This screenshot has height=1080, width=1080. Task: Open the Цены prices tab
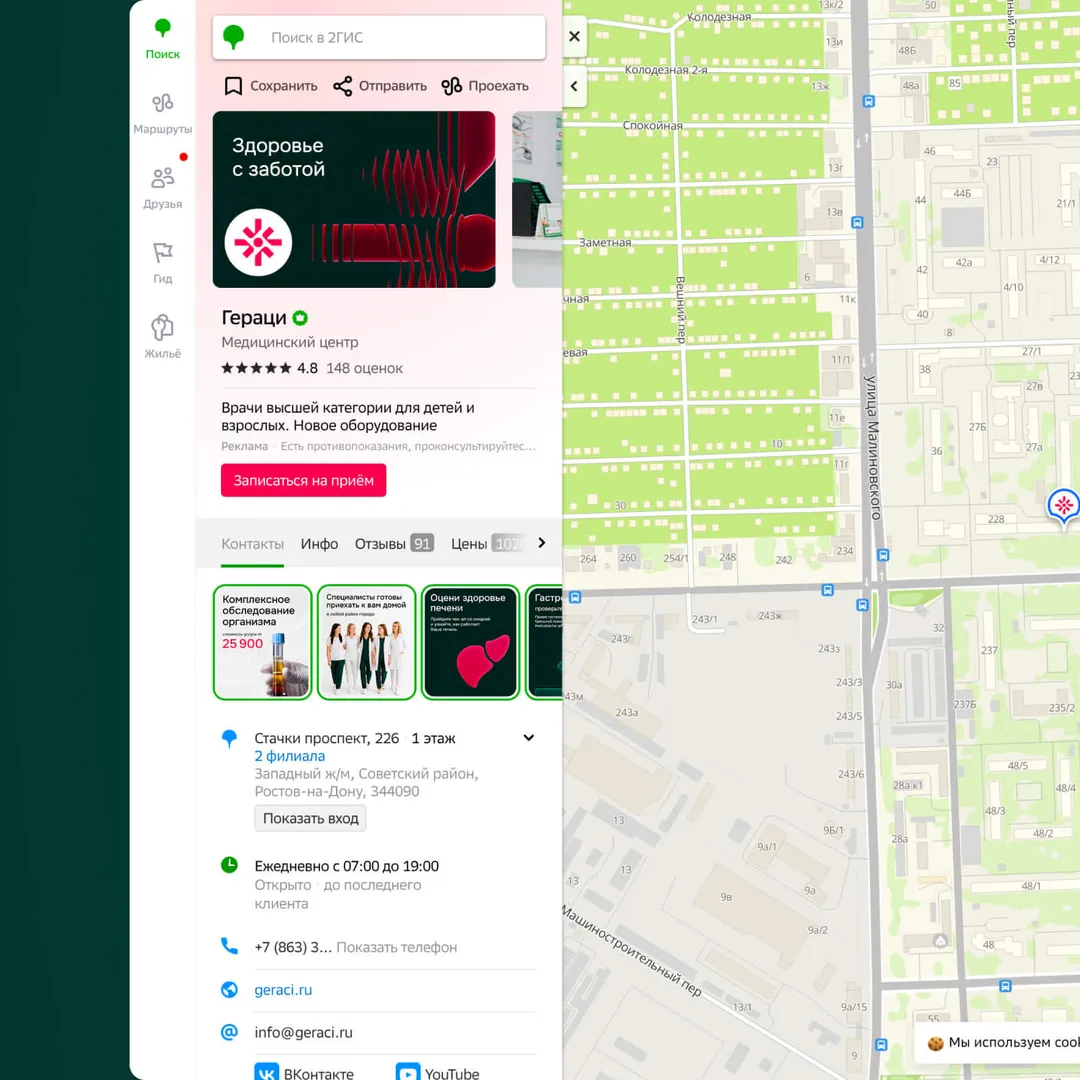coord(488,544)
